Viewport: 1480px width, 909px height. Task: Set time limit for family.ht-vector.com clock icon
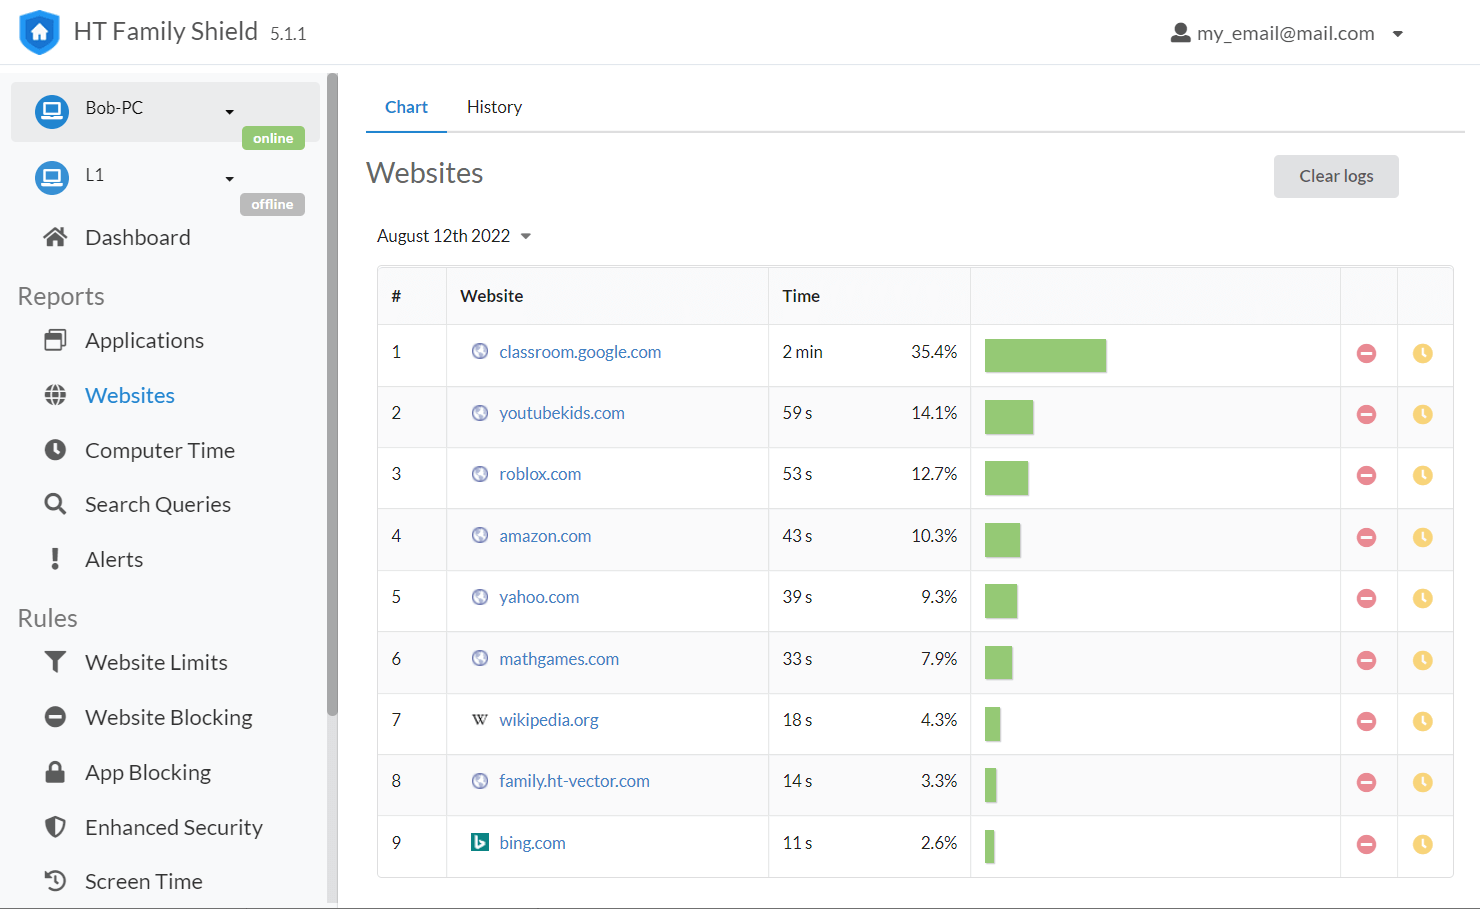pos(1422,782)
